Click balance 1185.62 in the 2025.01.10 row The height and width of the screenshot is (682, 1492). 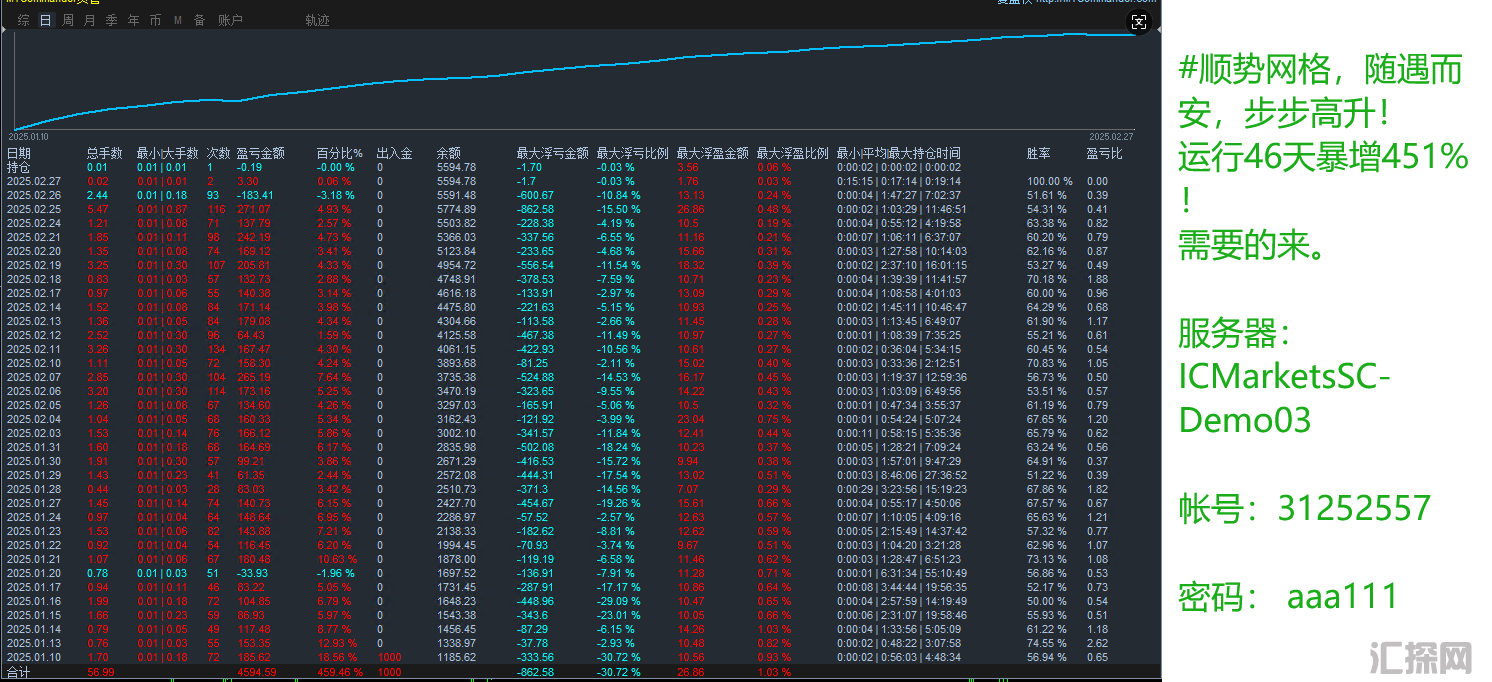456,657
